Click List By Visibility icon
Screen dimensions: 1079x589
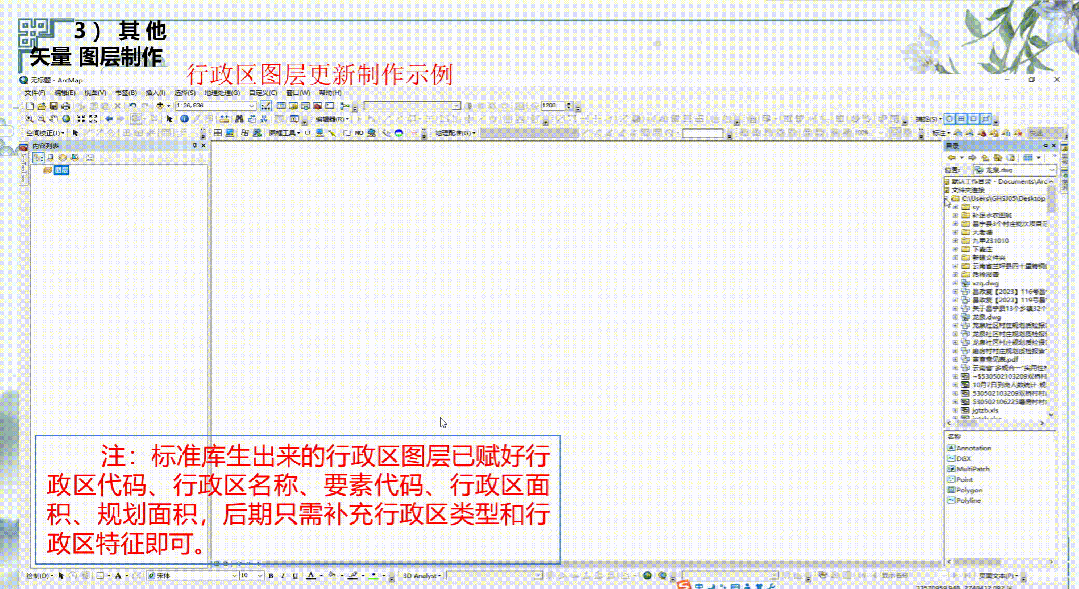[x=63, y=158]
